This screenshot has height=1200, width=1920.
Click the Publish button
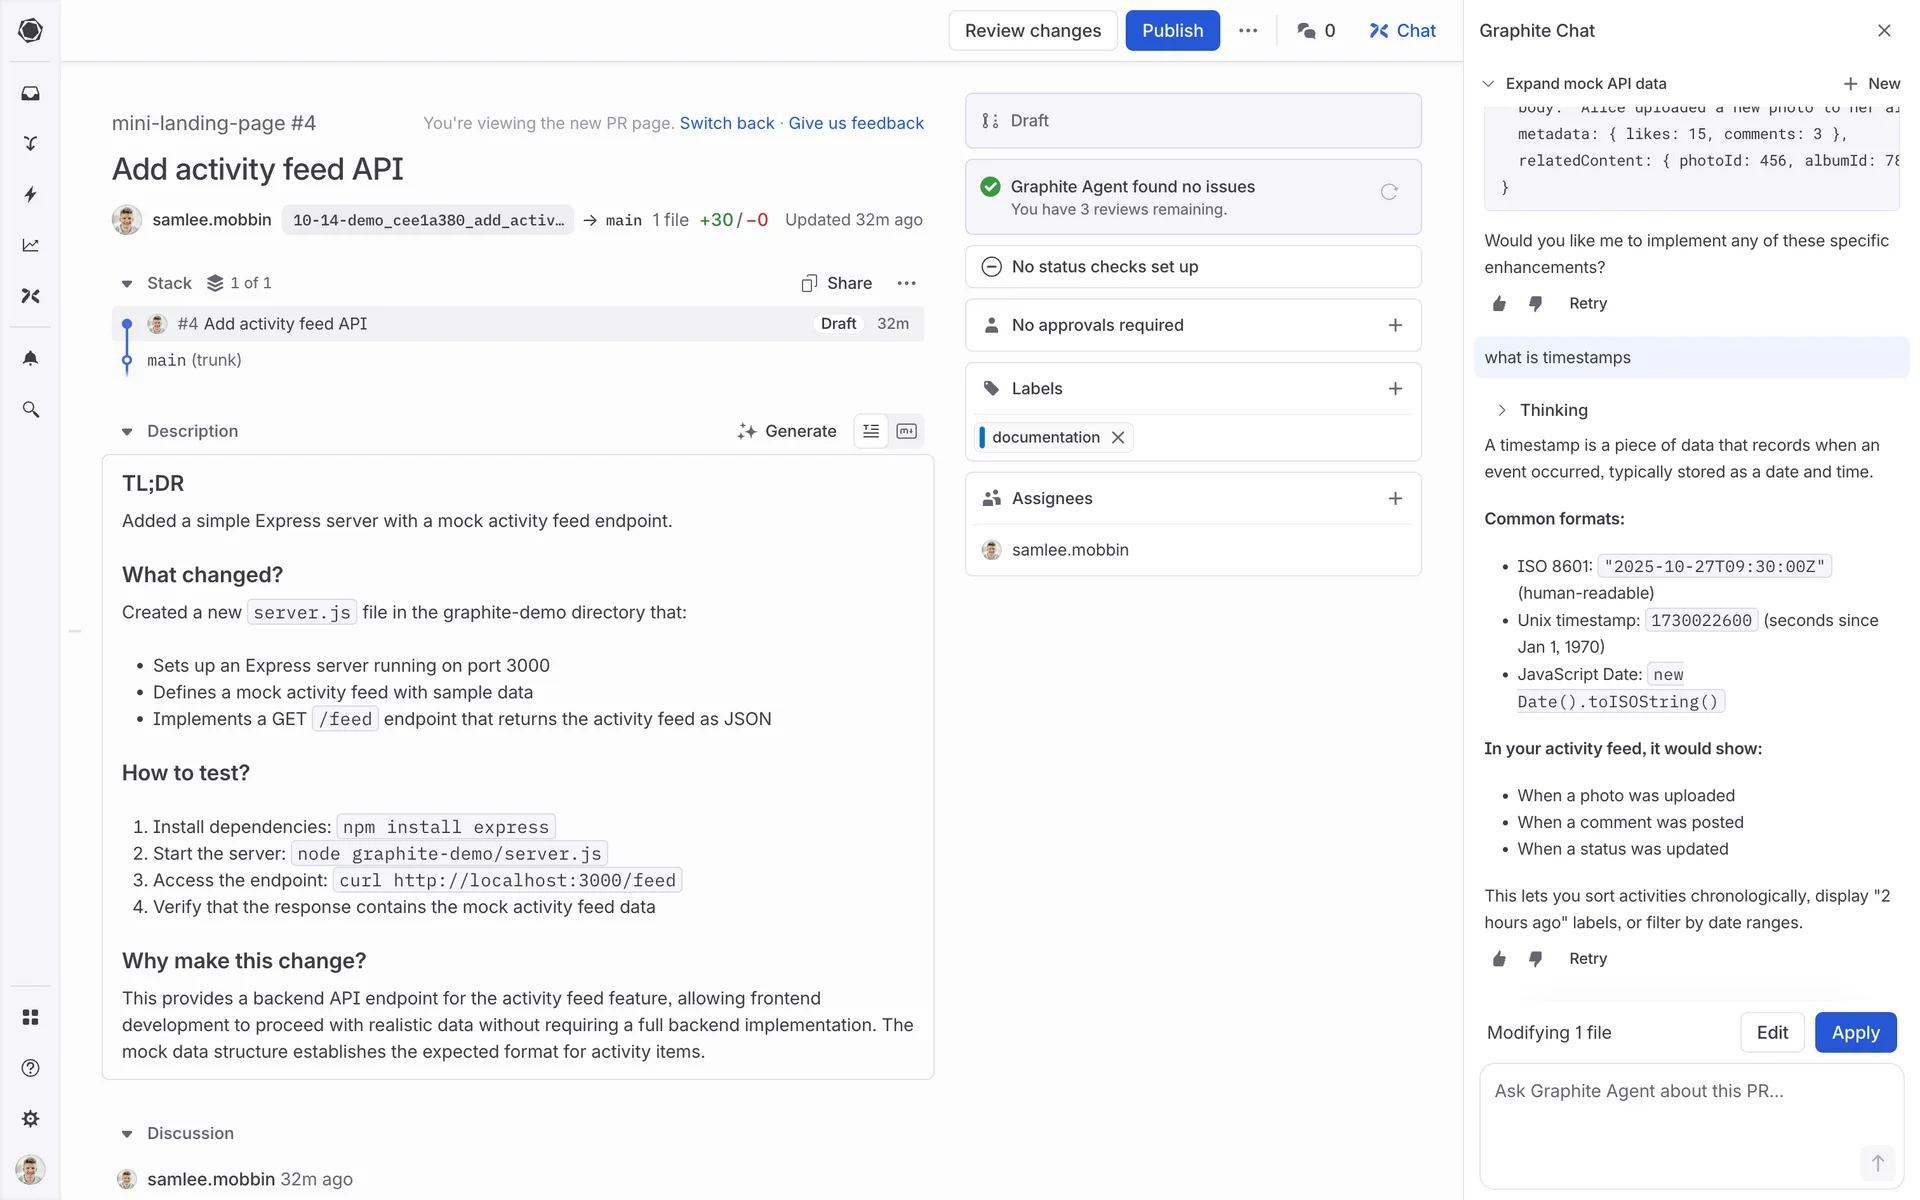1172,31
